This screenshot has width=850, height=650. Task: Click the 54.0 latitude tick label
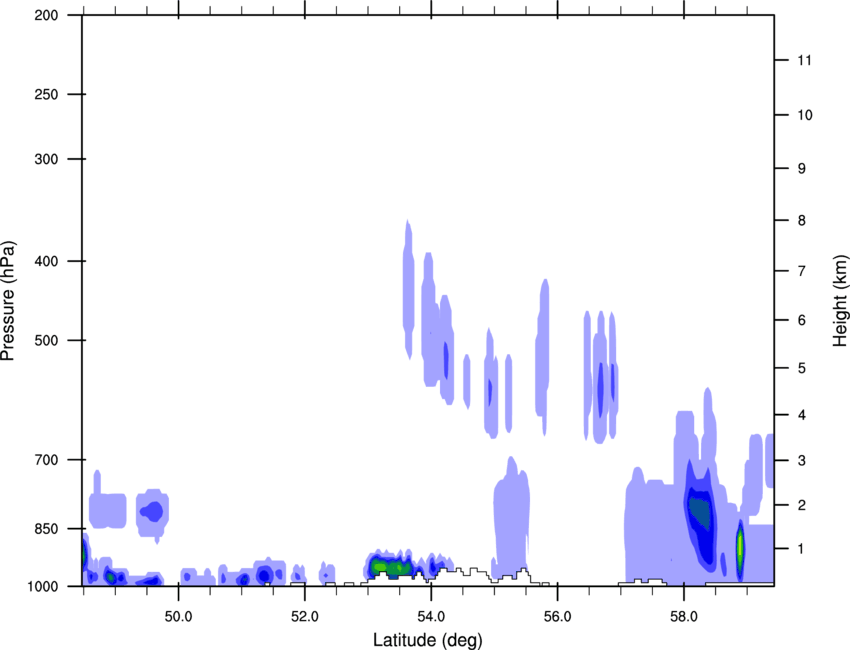[431, 617]
